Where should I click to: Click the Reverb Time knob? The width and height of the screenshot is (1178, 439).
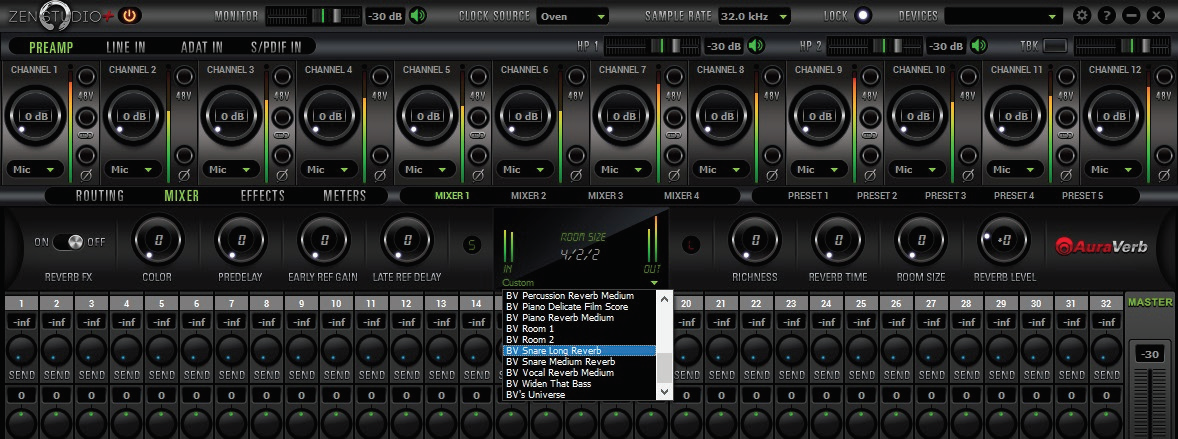point(838,240)
